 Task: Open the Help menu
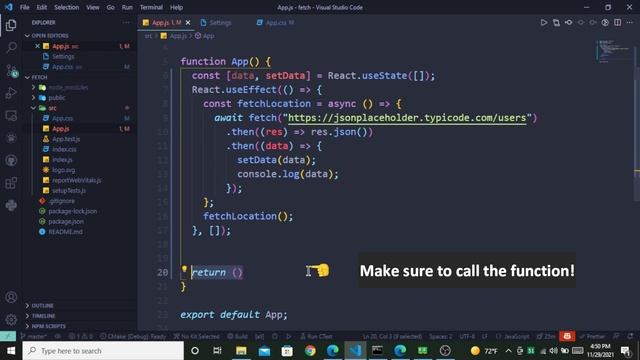(x=176, y=7)
